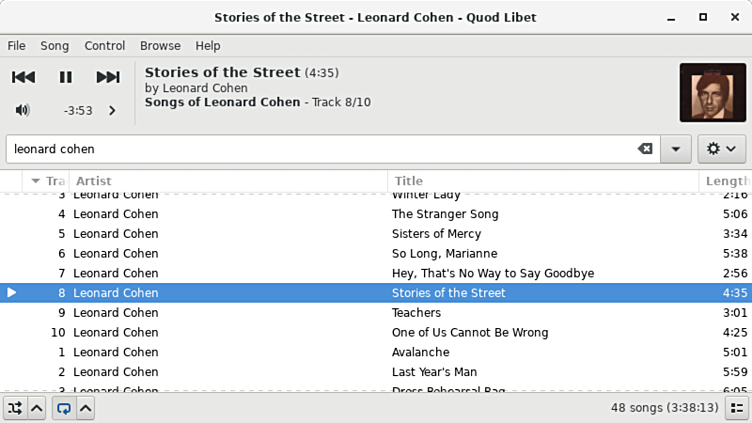Open the Browse menu
The image size is (752, 423).
tap(160, 46)
